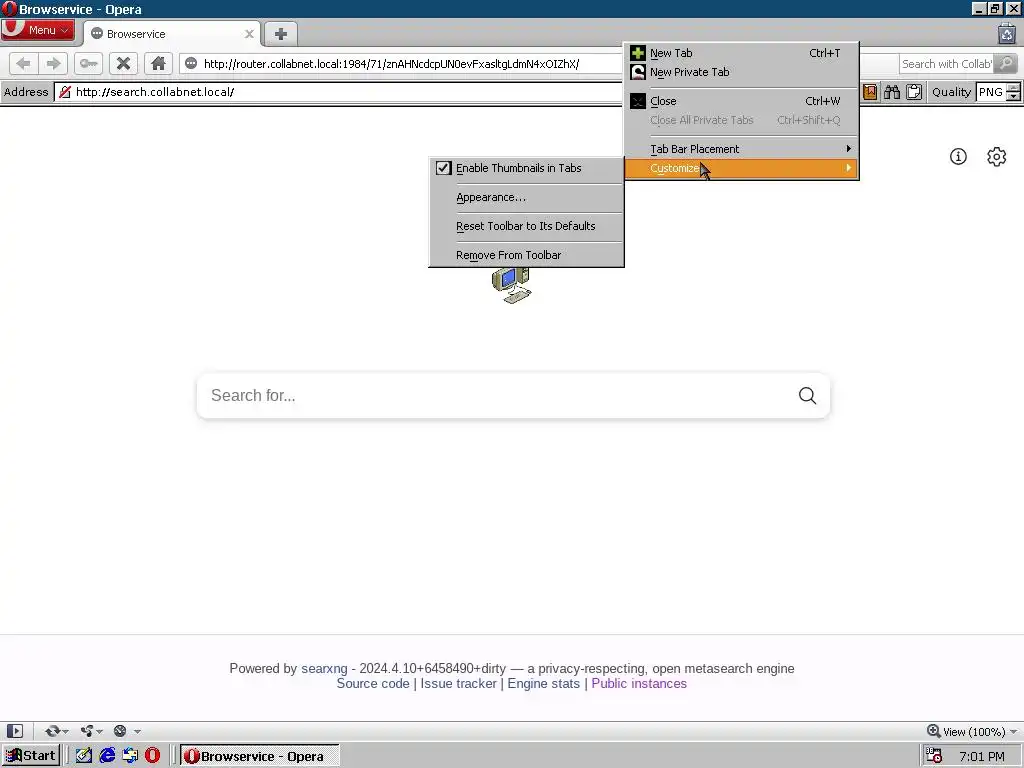Open Appearance... from the submenu
Image resolution: width=1024 pixels, height=768 pixels.
[x=526, y=197]
